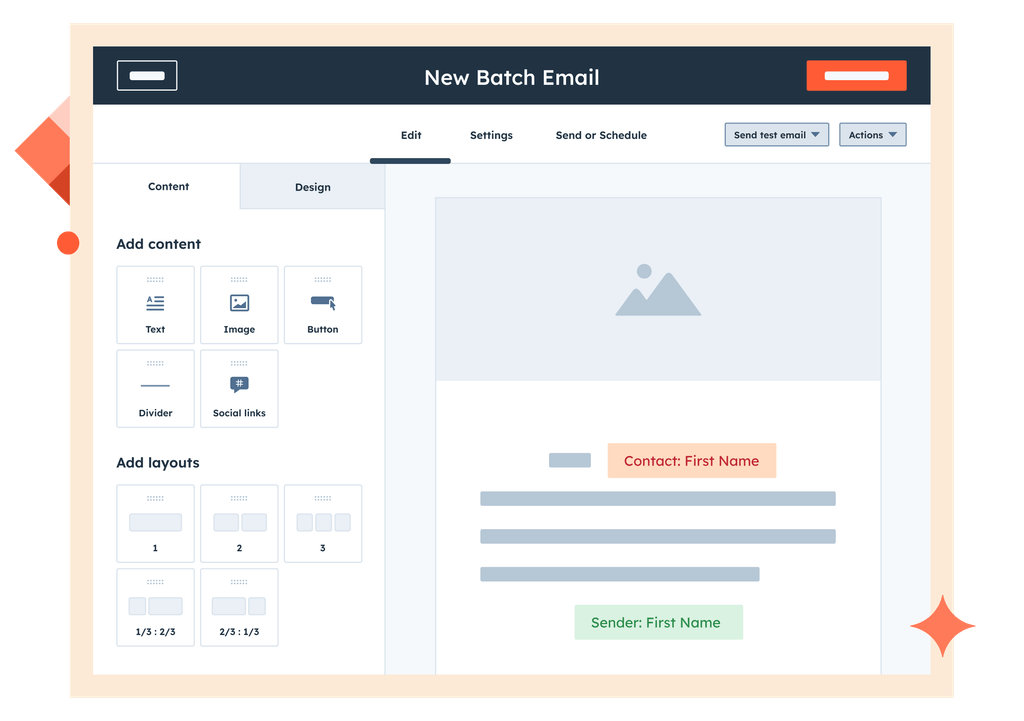Select the single-column layout
Image resolution: width=1024 pixels, height=721 pixels.
tap(155, 523)
